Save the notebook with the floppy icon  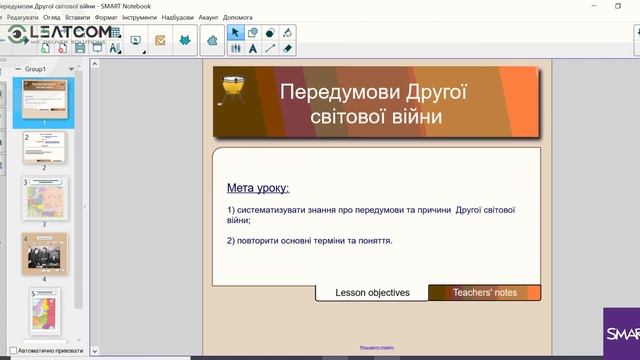pos(80,48)
